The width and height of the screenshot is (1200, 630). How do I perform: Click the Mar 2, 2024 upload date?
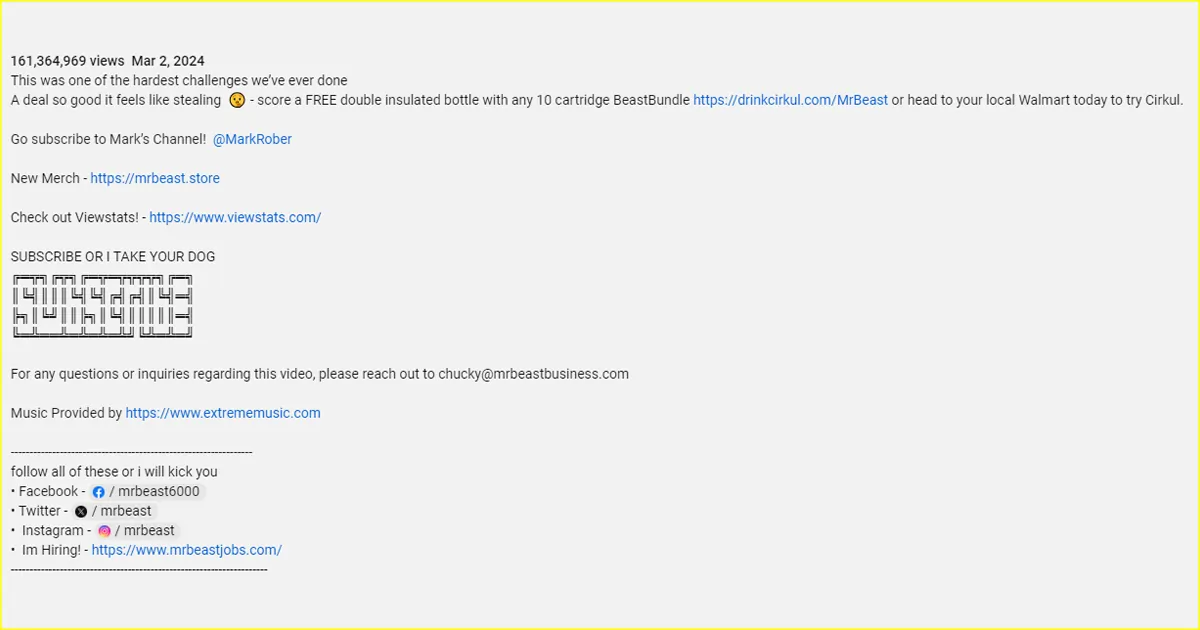click(x=168, y=61)
